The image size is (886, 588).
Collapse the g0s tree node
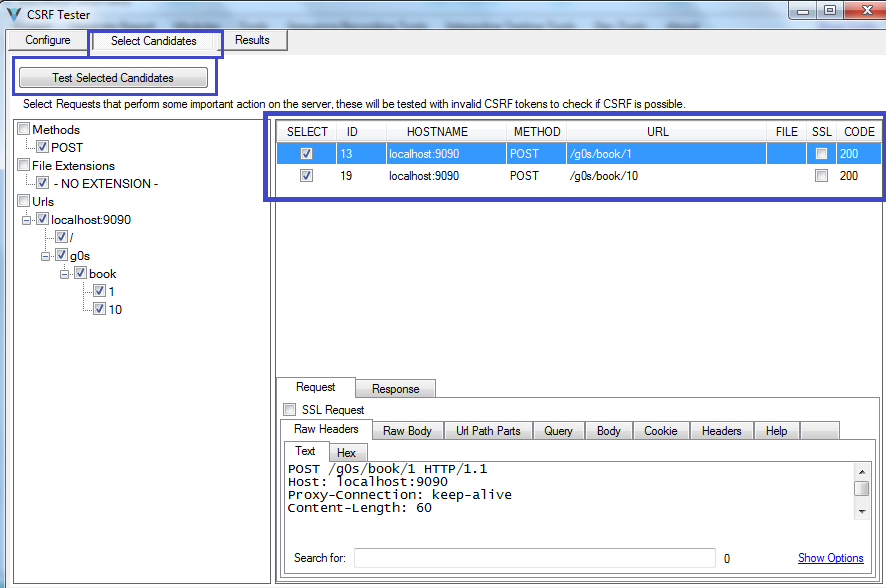(46, 255)
